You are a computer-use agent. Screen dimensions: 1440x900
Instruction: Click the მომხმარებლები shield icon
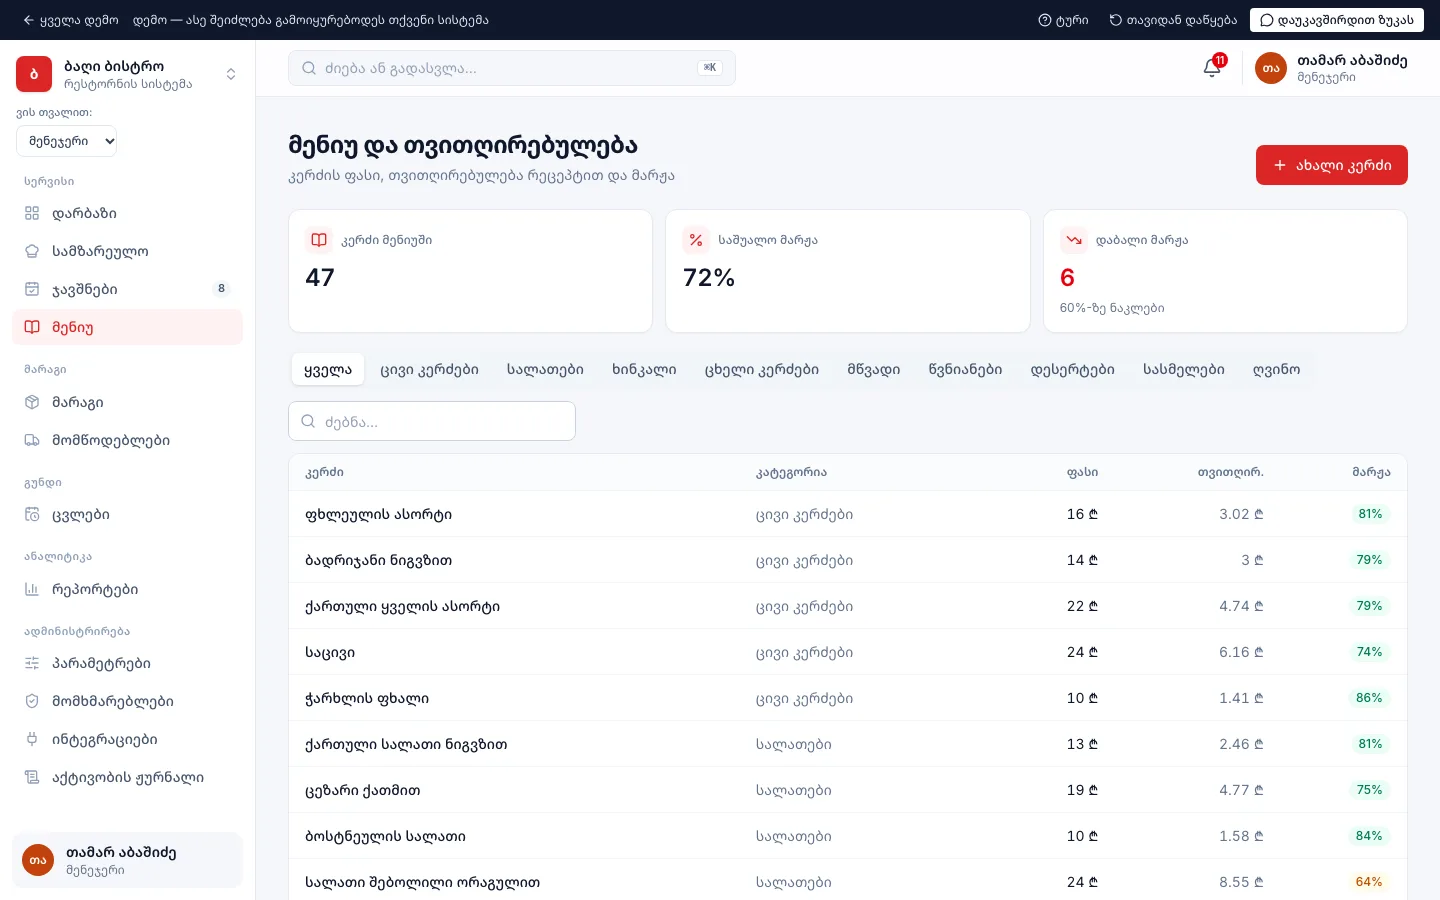pyautogui.click(x=32, y=701)
